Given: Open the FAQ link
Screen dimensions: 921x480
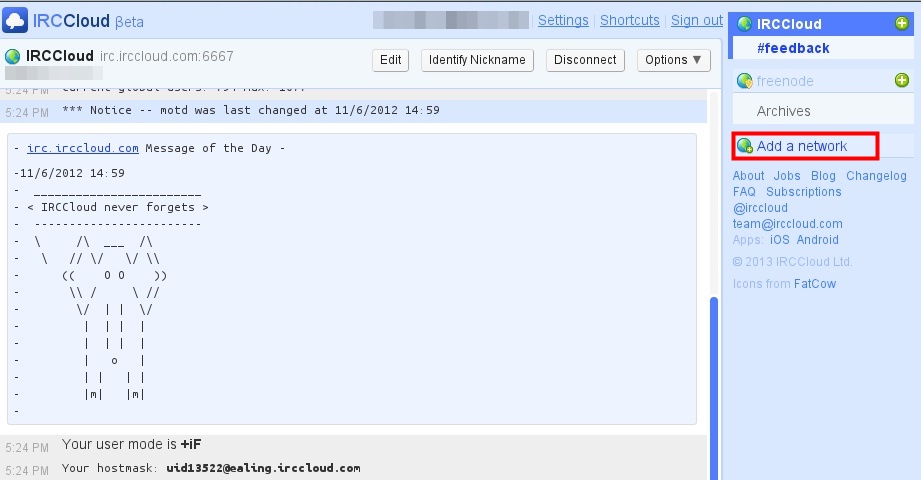Looking at the screenshot, I should point(744,192).
